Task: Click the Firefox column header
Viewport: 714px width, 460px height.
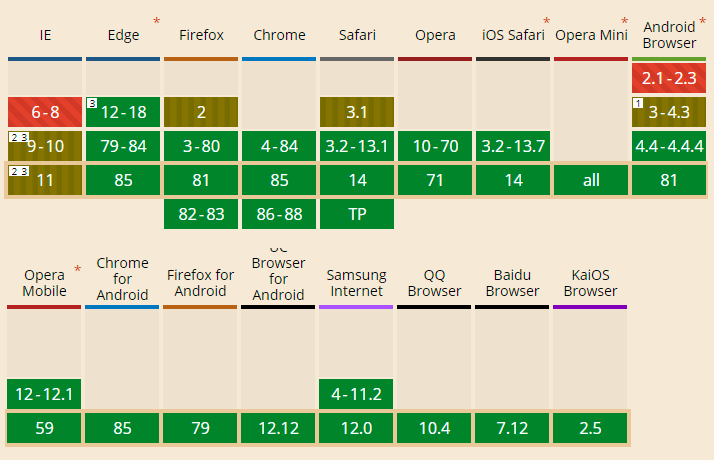Action: (201, 35)
